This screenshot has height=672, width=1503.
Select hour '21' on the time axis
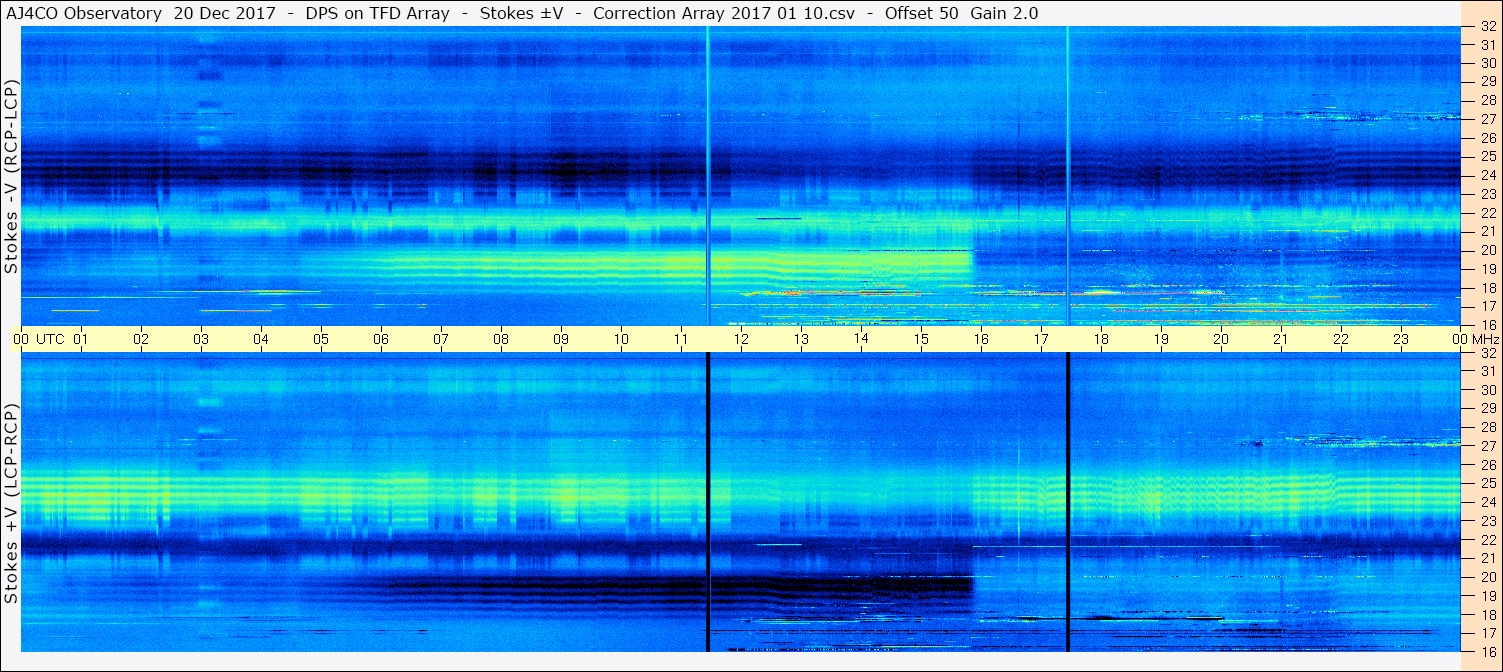coord(1281,339)
